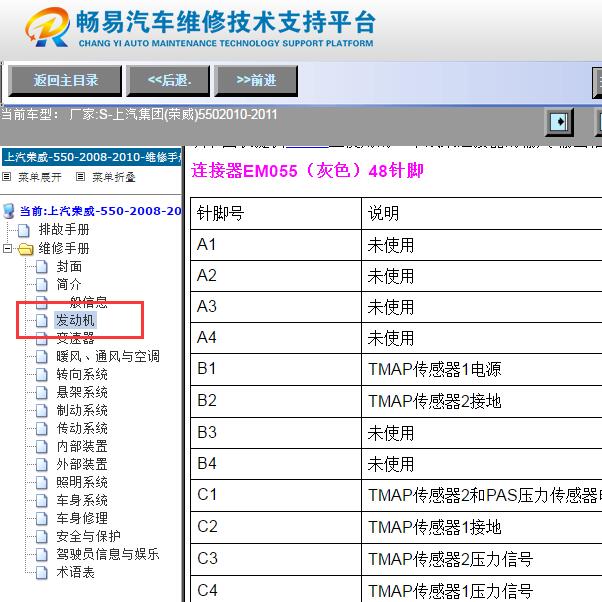Open the 简介 page
The height and width of the screenshot is (602, 602).
[x=69, y=284]
